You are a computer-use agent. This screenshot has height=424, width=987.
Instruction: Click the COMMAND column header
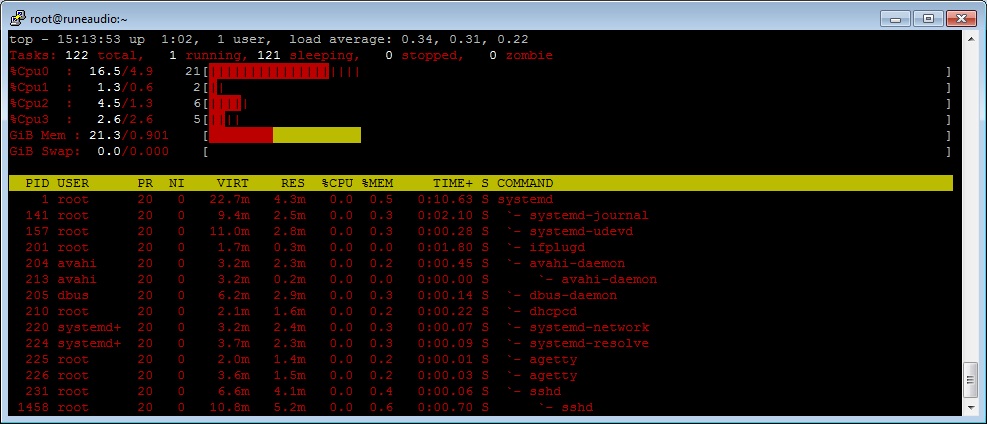525,184
